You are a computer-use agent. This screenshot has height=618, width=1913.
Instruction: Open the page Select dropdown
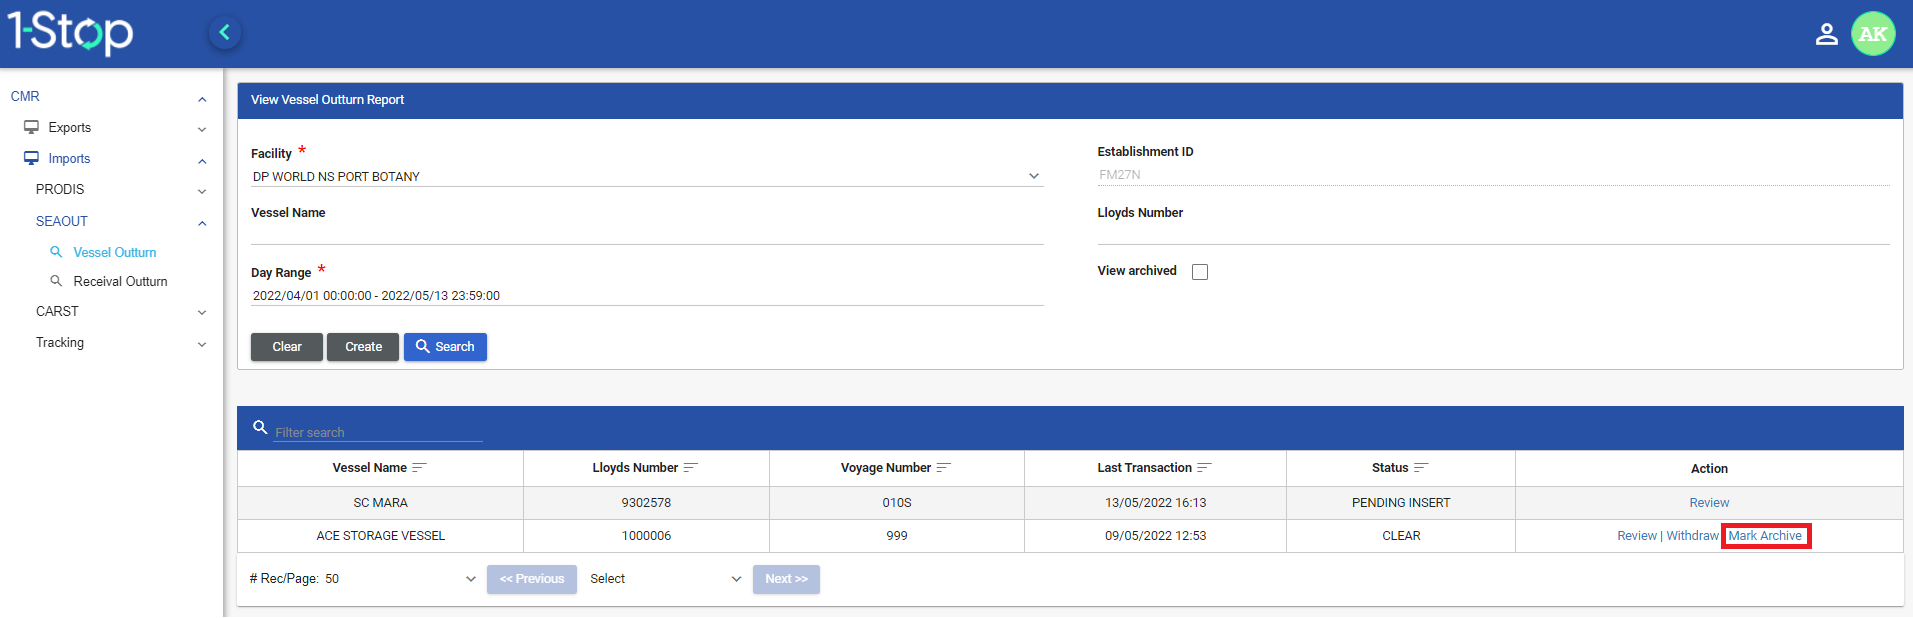[x=665, y=579]
